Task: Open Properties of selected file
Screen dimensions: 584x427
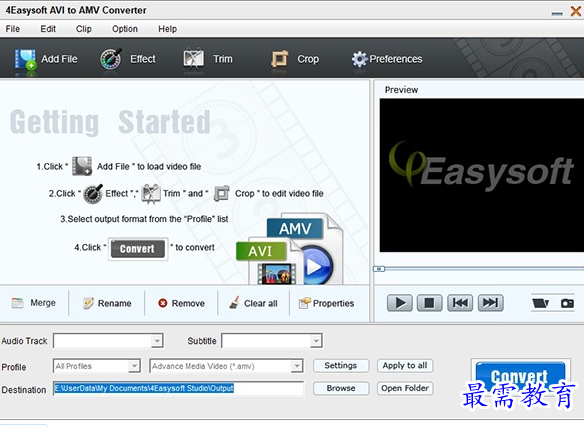Action: [x=326, y=303]
